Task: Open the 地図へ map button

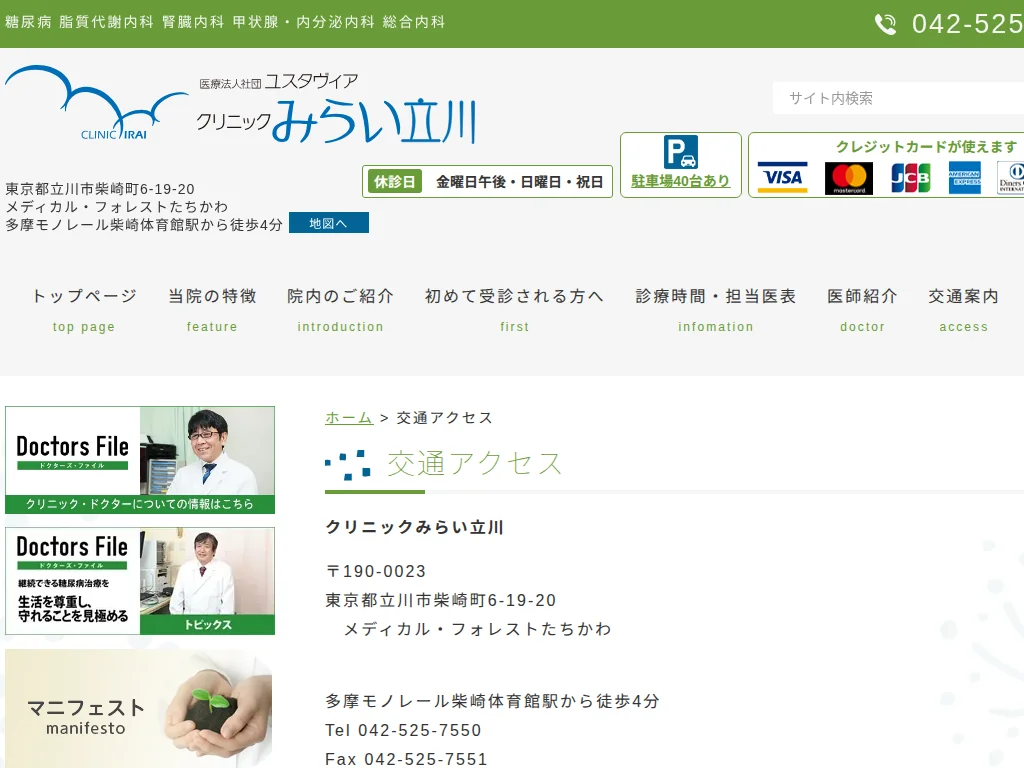Action: [328, 223]
